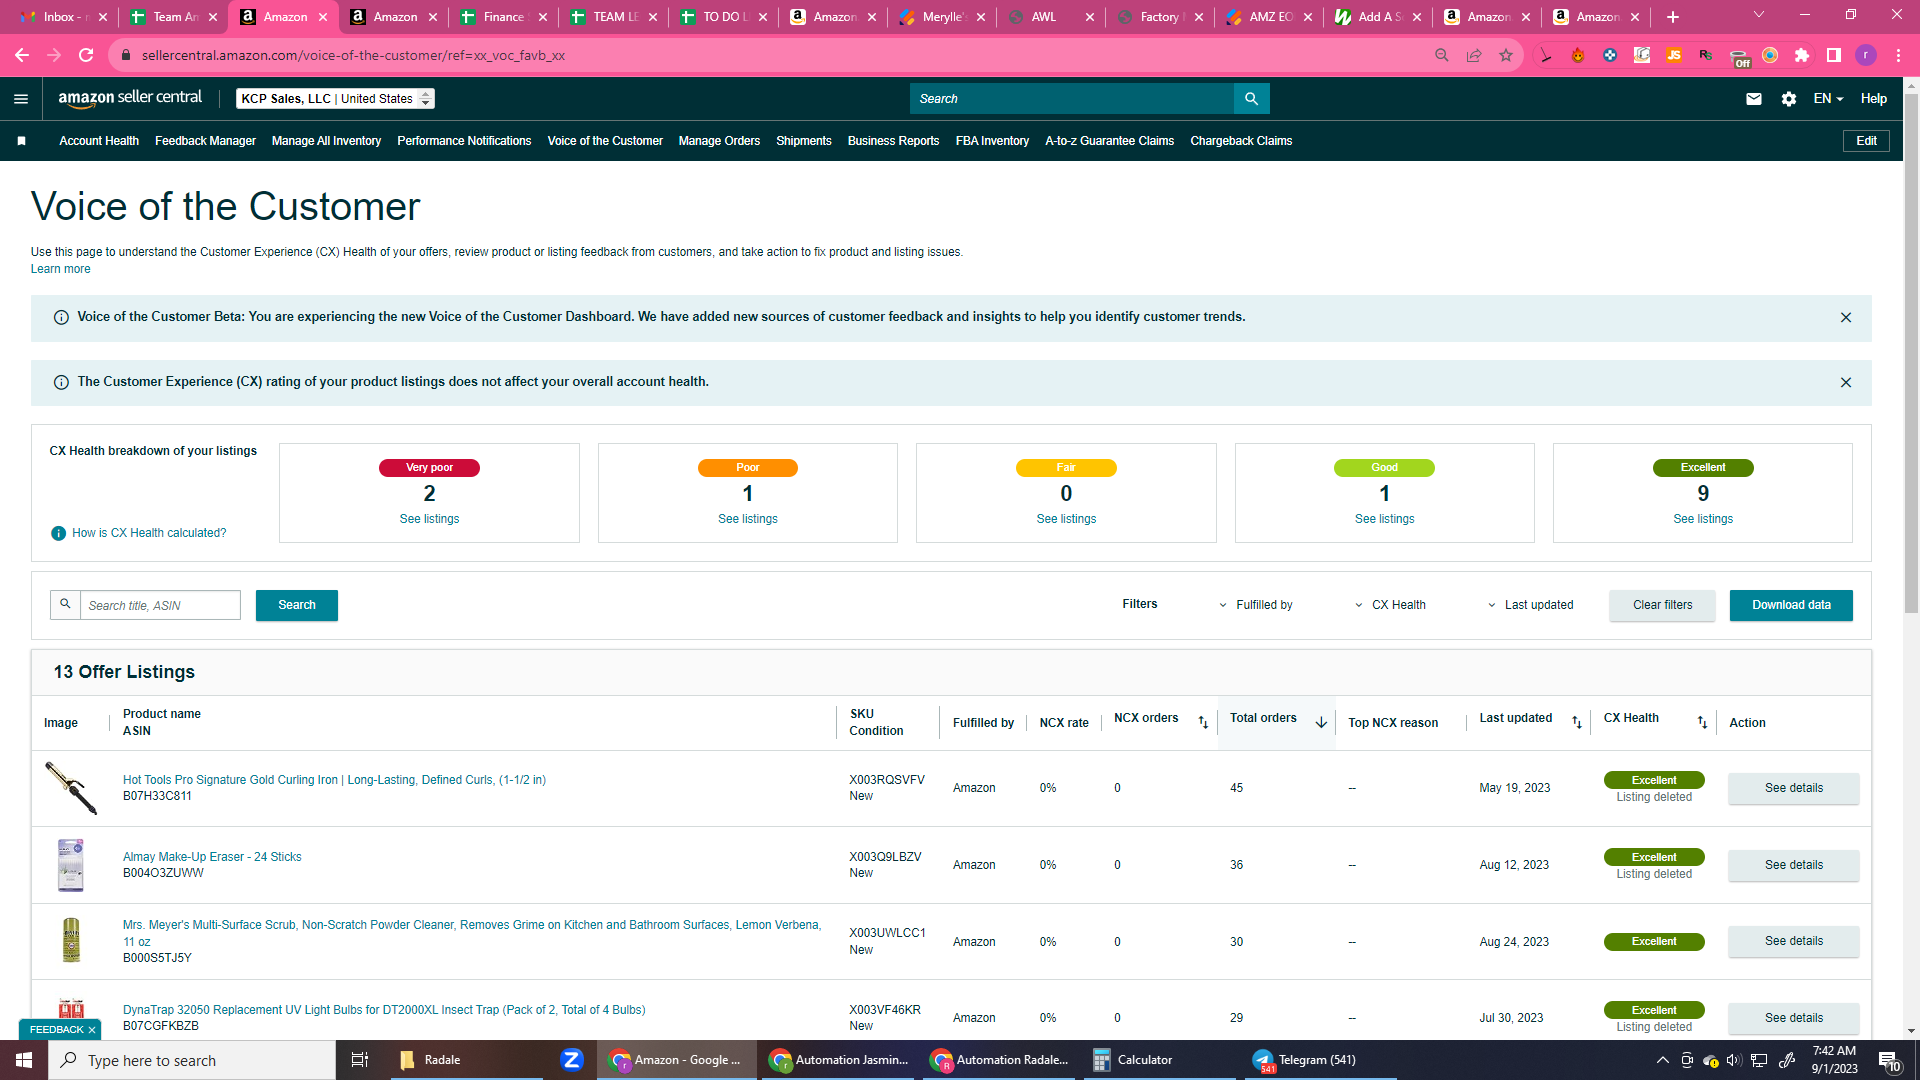This screenshot has height=1080, width=1920.
Task: Open the browser extensions puzzle icon
Action: pyautogui.click(x=1802, y=55)
